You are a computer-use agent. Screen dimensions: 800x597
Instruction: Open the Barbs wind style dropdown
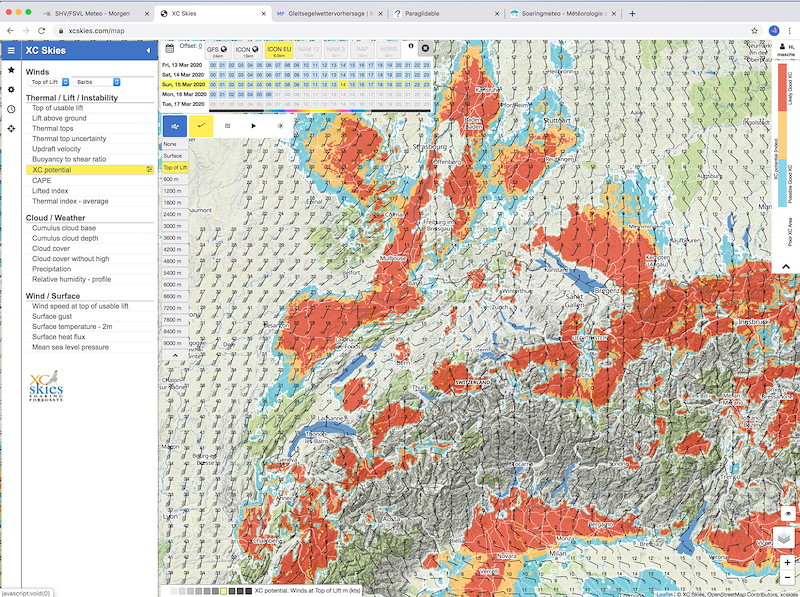97,82
